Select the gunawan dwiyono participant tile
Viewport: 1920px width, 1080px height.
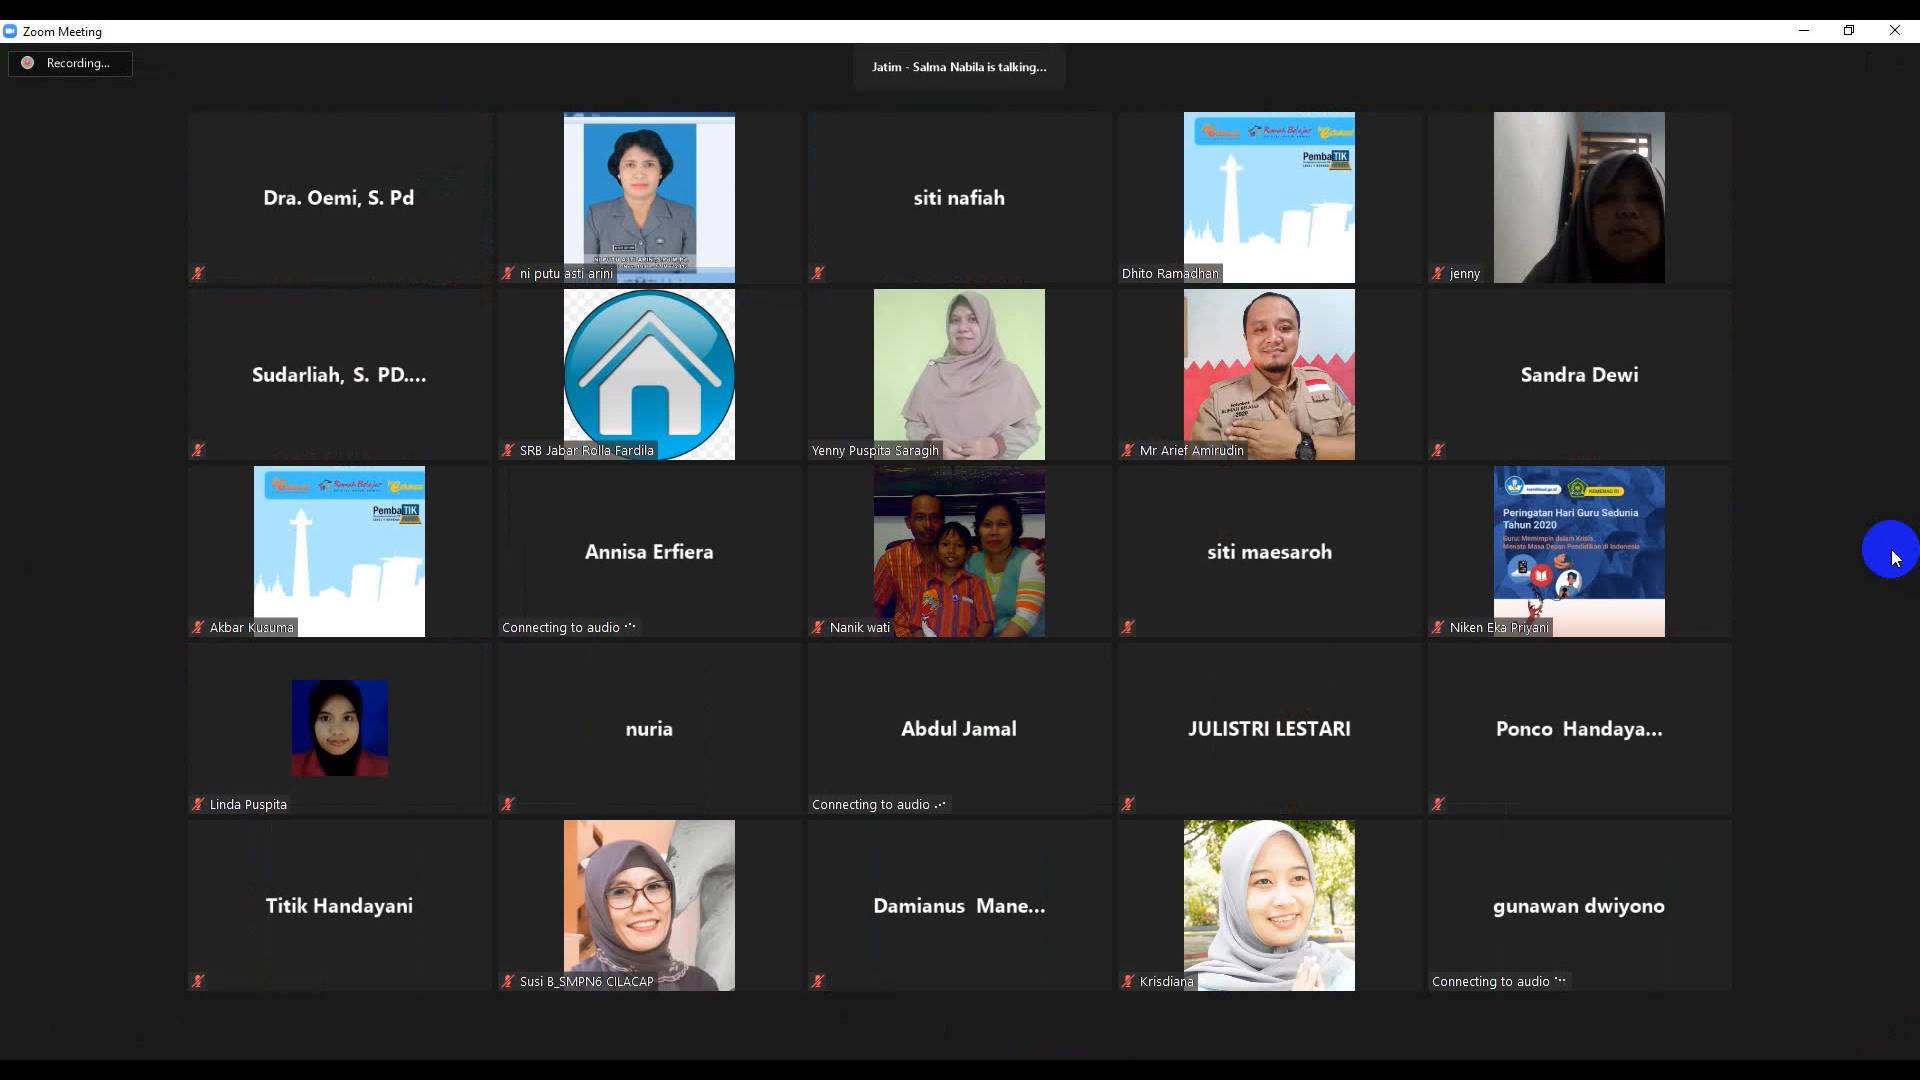click(x=1579, y=905)
